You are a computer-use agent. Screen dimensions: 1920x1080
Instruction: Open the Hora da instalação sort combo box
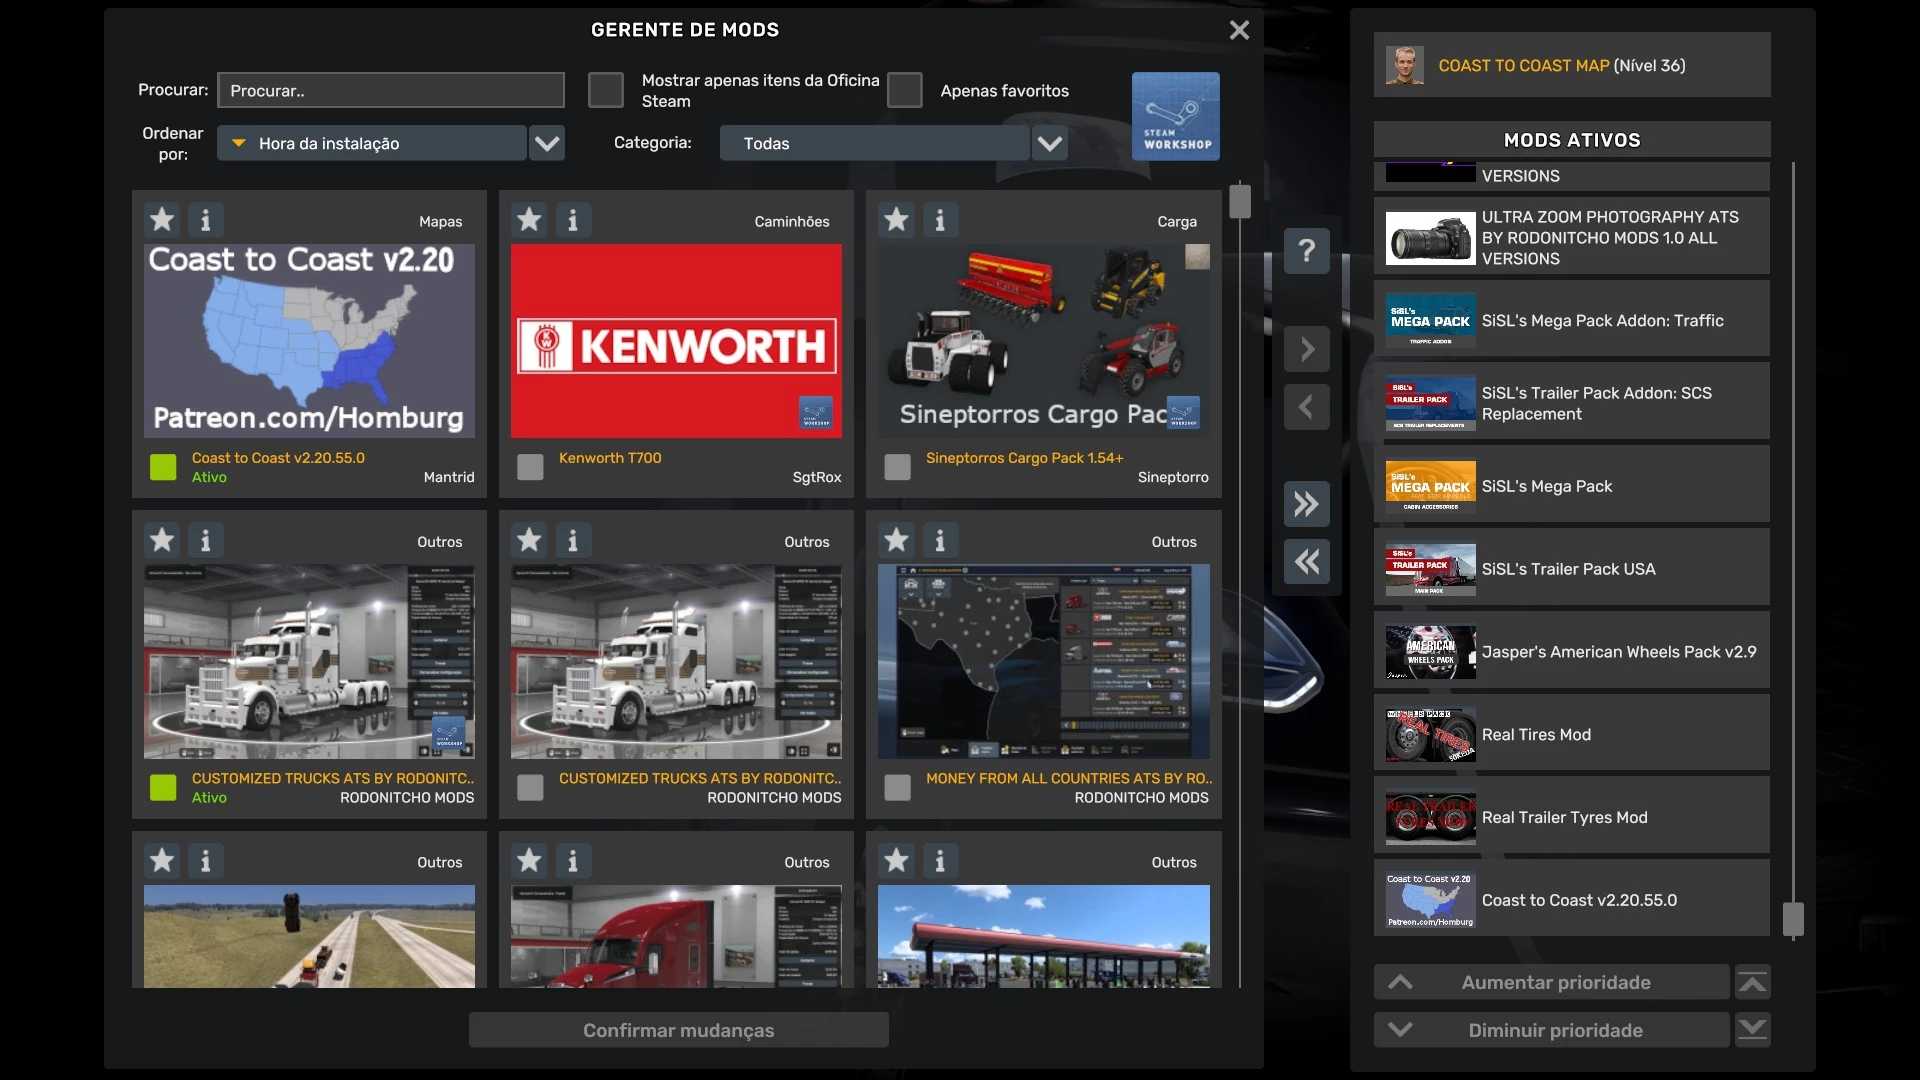click(372, 143)
